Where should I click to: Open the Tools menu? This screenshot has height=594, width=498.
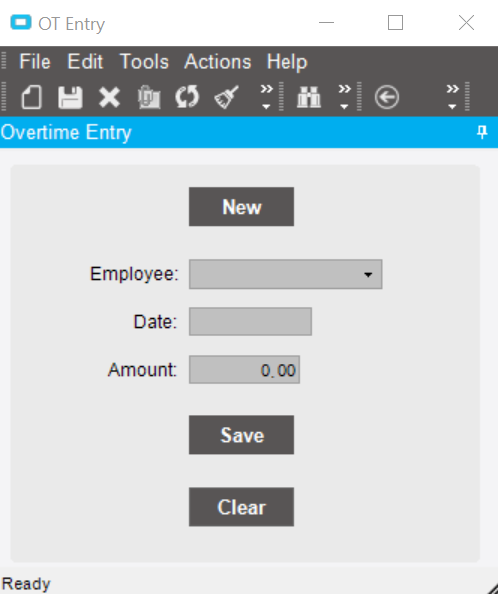[x=144, y=61]
